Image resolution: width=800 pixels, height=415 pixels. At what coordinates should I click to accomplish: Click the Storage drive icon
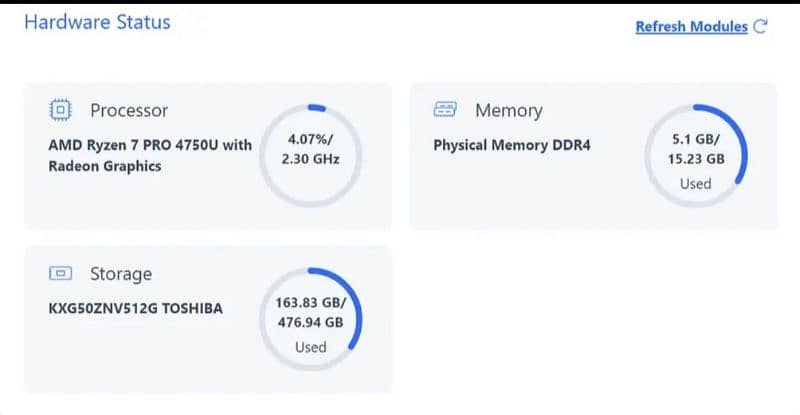click(59, 273)
